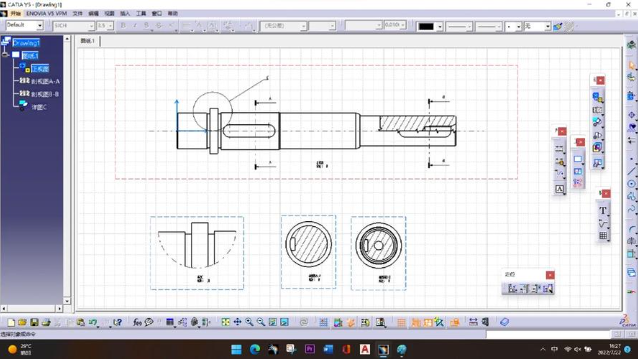Click the Zoom Out magnifier
This screenshot has height=360, width=638.
tap(261, 322)
